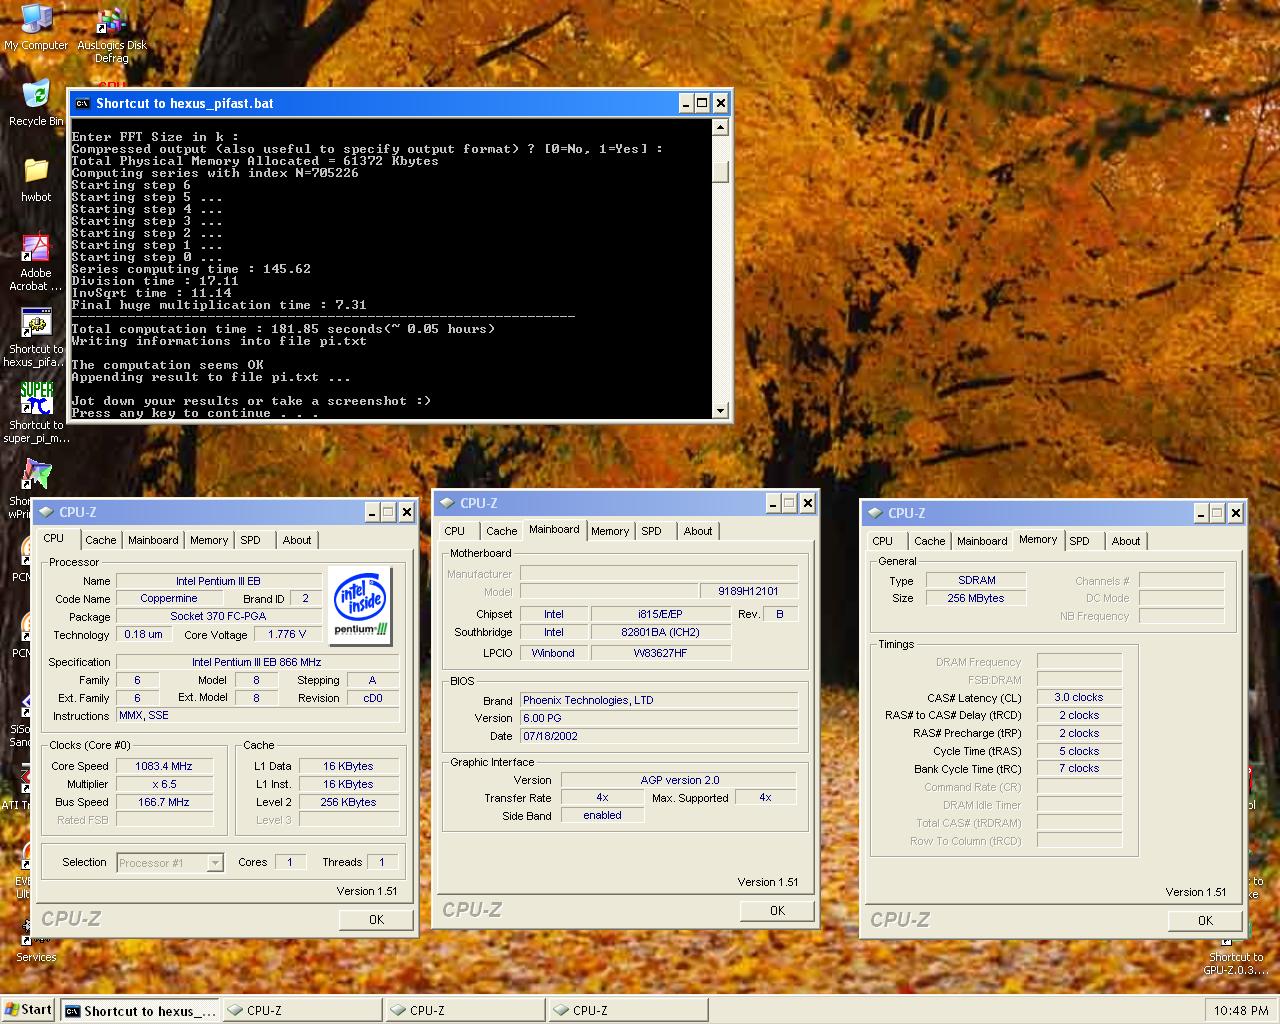Click Core Voltage value 1.776 V
This screenshot has width=1280, height=1024.
point(287,634)
